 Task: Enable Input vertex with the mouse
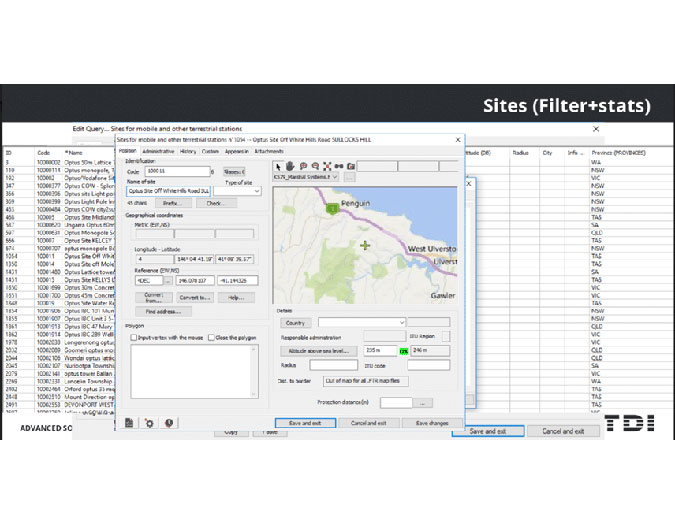[x=134, y=338]
